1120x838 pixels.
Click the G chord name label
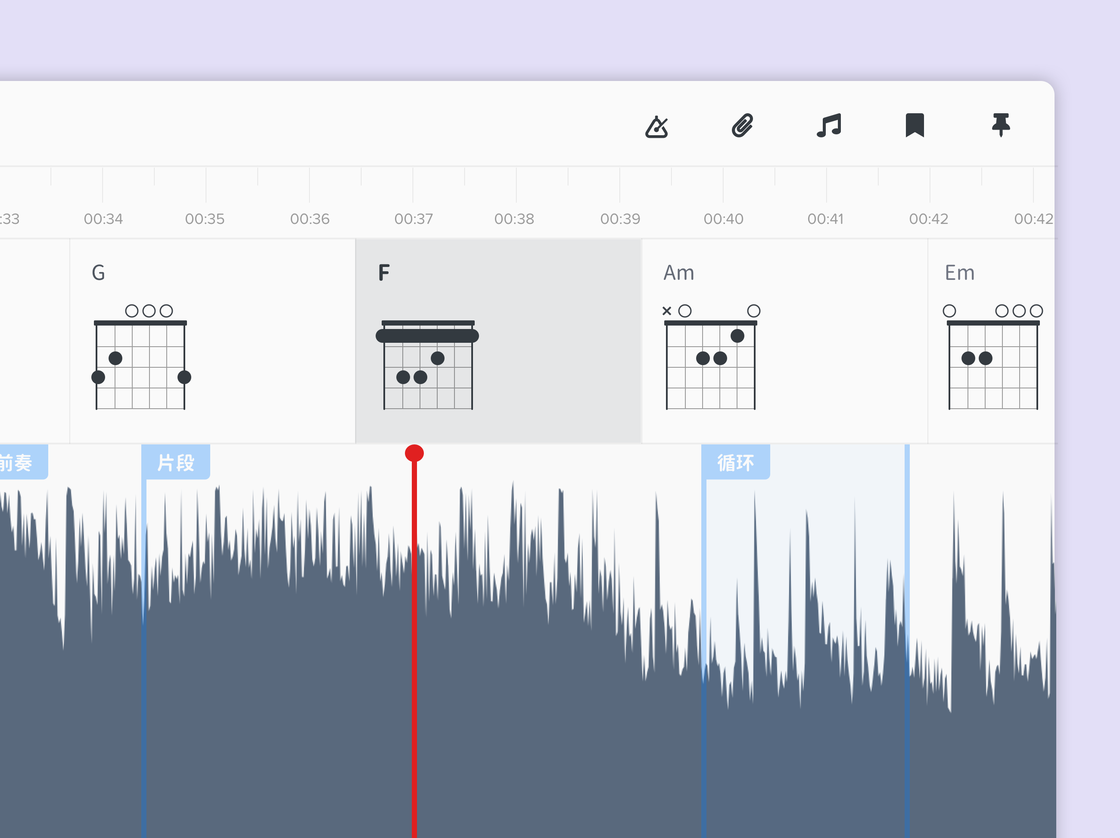pyautogui.click(x=98, y=273)
